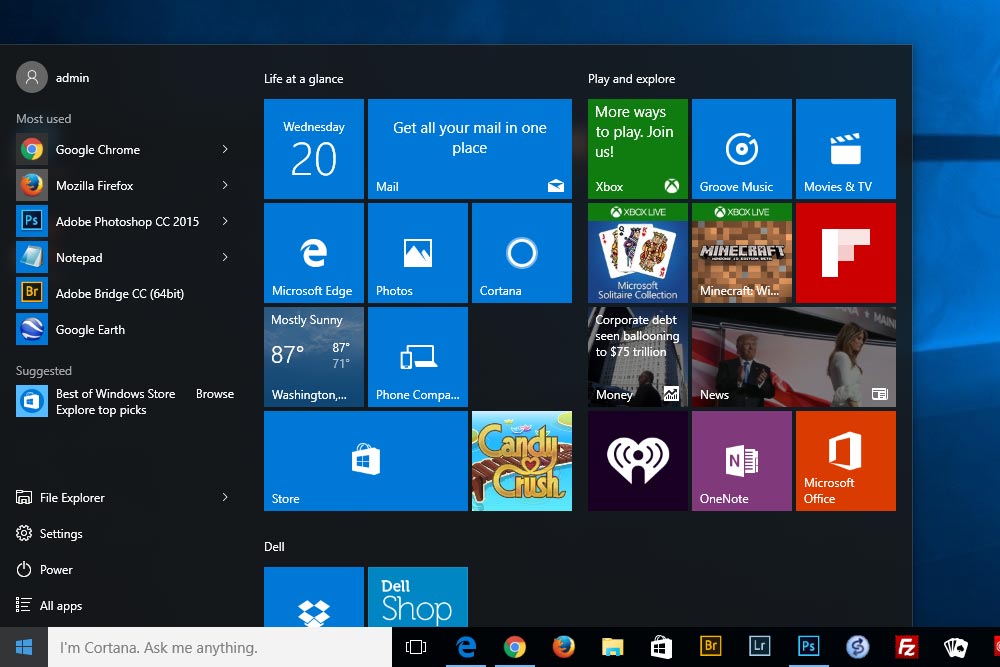Launch the Cortana tile
Screen dimensions: 1000x667
521,253
